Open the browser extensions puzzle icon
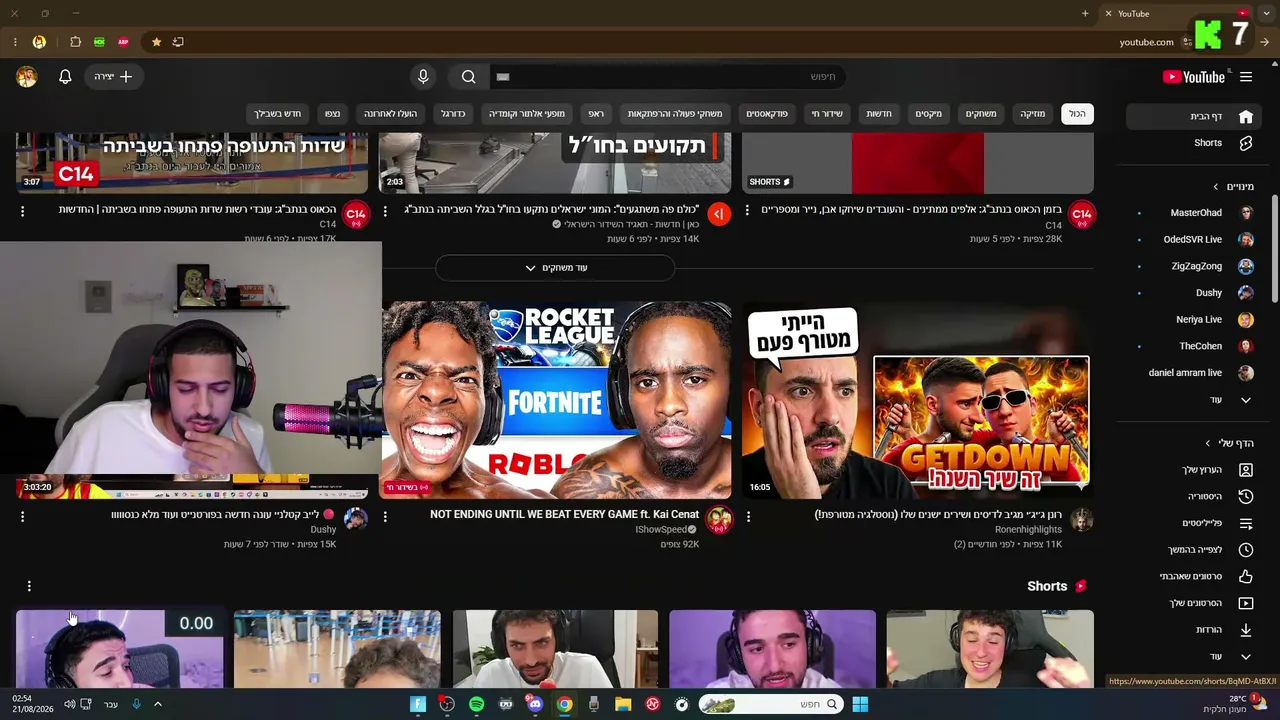The width and height of the screenshot is (1280, 720). 75,42
